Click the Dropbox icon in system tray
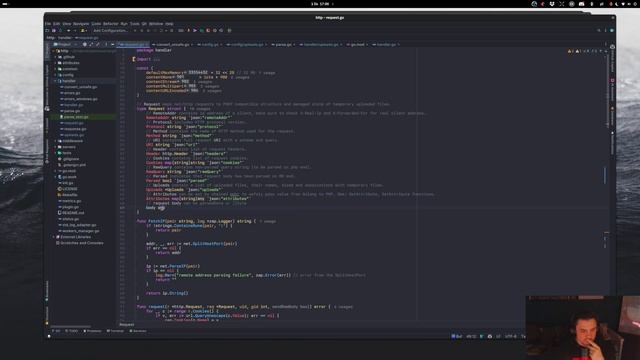The image size is (640, 360). click(x=552, y=4)
